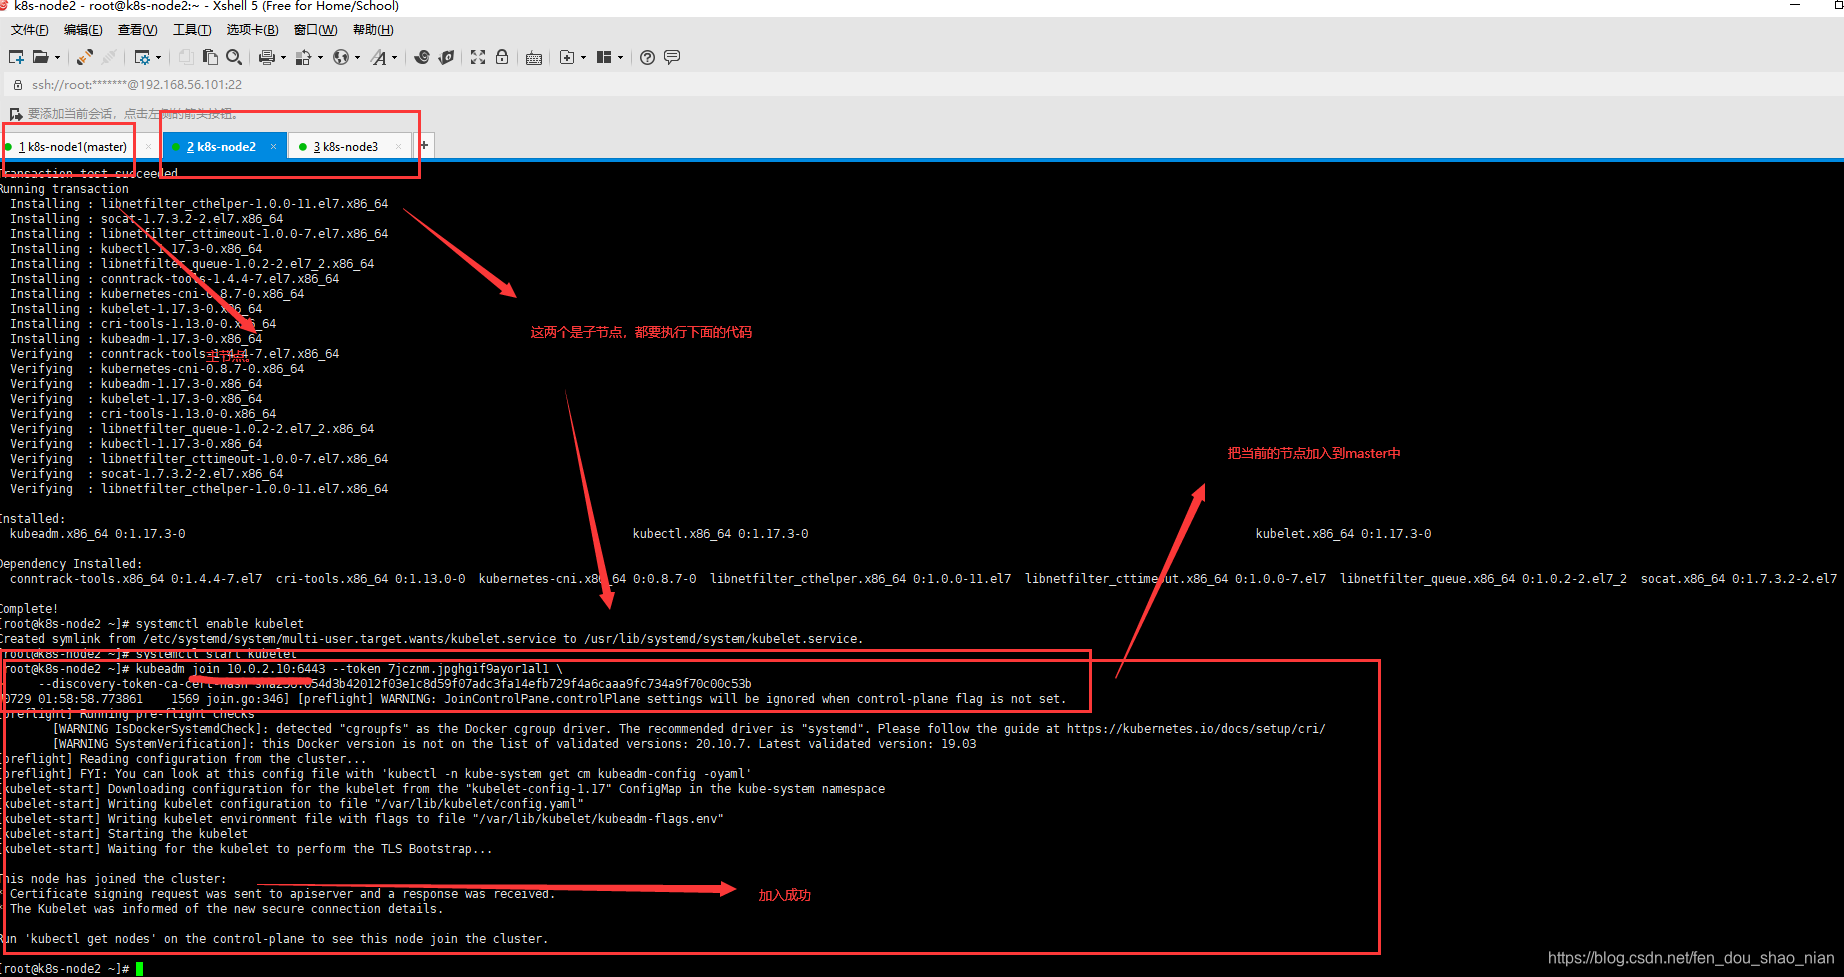Create a new session with toolbar icon
1844x977 pixels.
tap(16, 57)
